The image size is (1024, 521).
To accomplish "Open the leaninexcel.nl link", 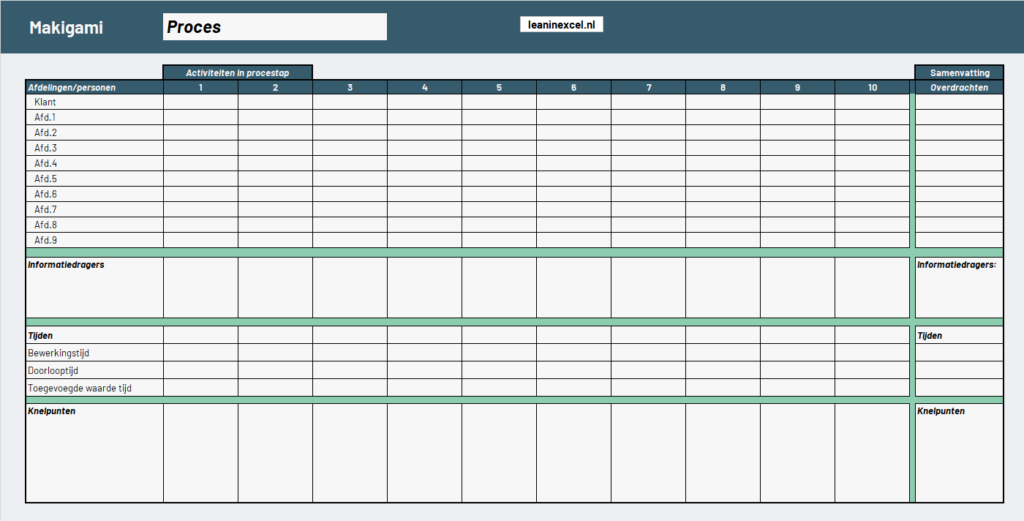I will [x=561, y=25].
